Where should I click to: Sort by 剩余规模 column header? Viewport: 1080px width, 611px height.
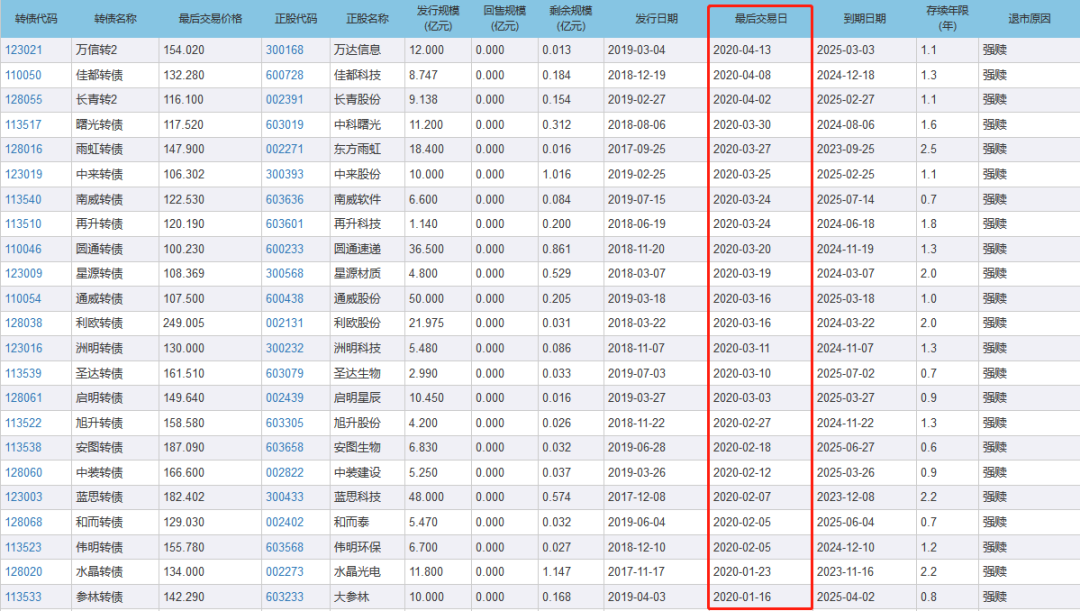tap(570, 19)
